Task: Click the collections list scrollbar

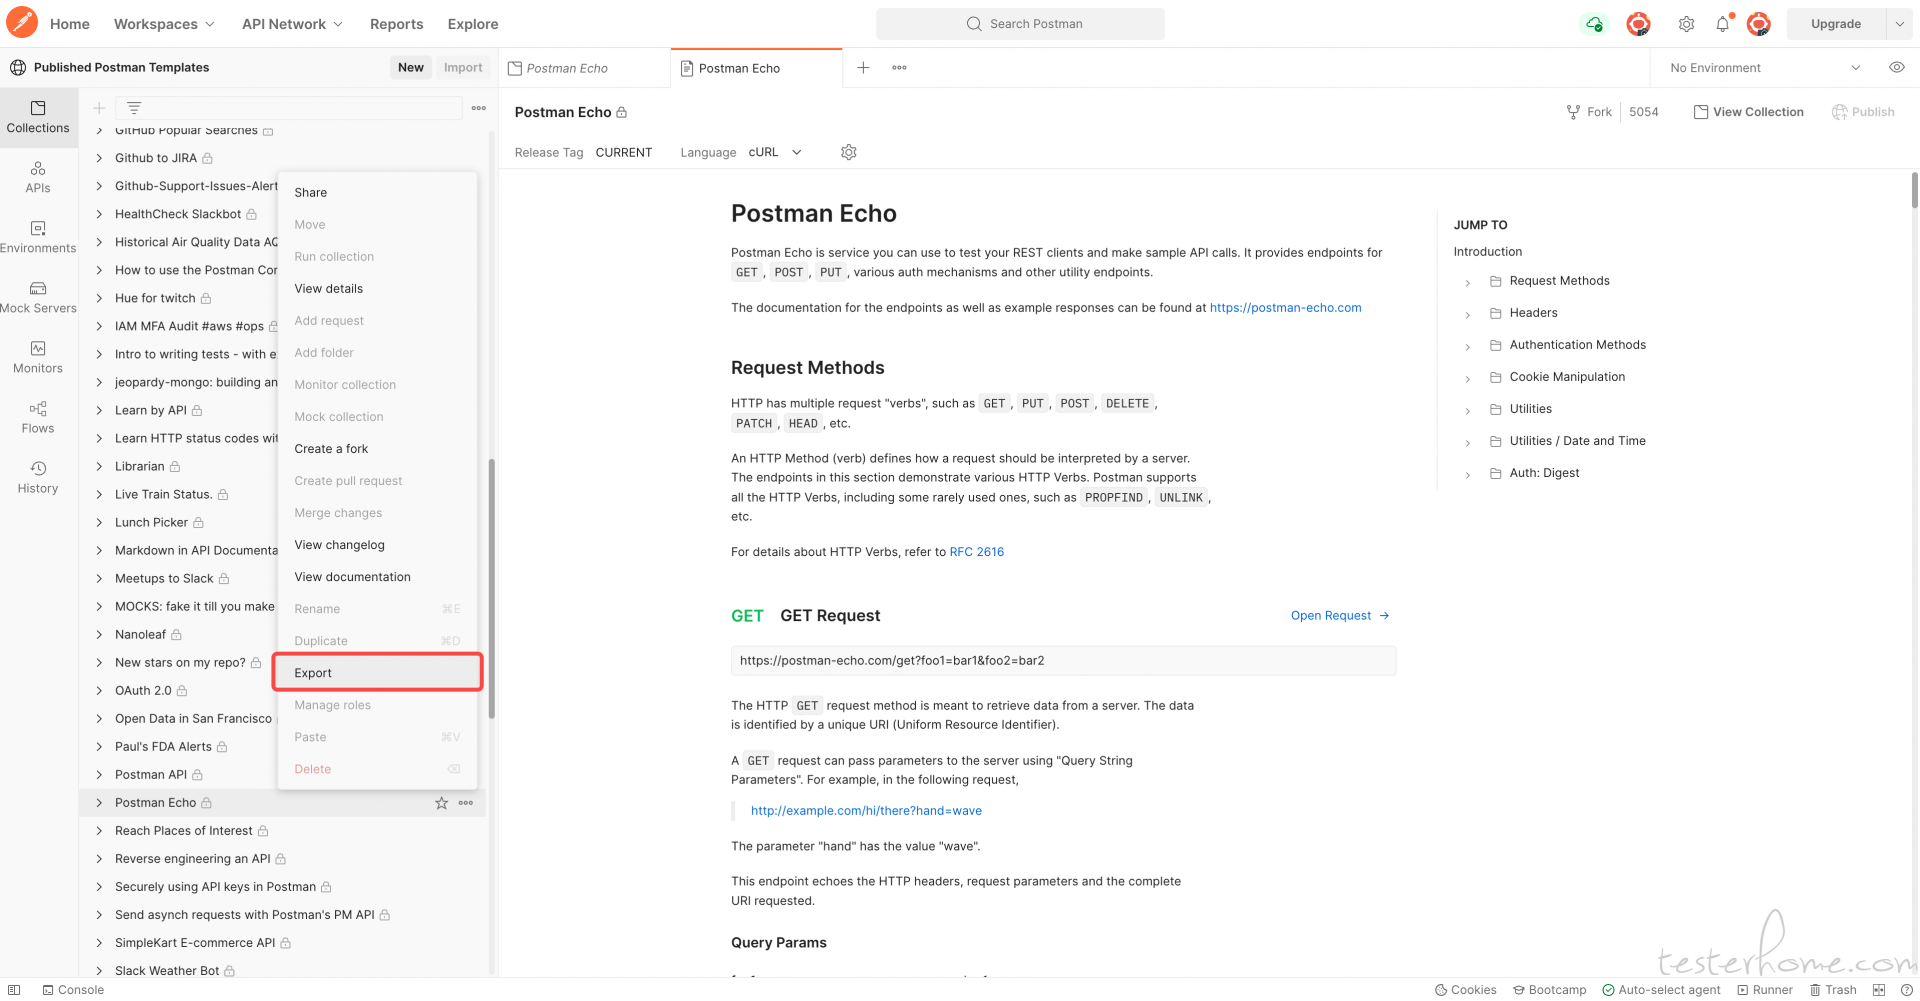Action: (x=491, y=589)
